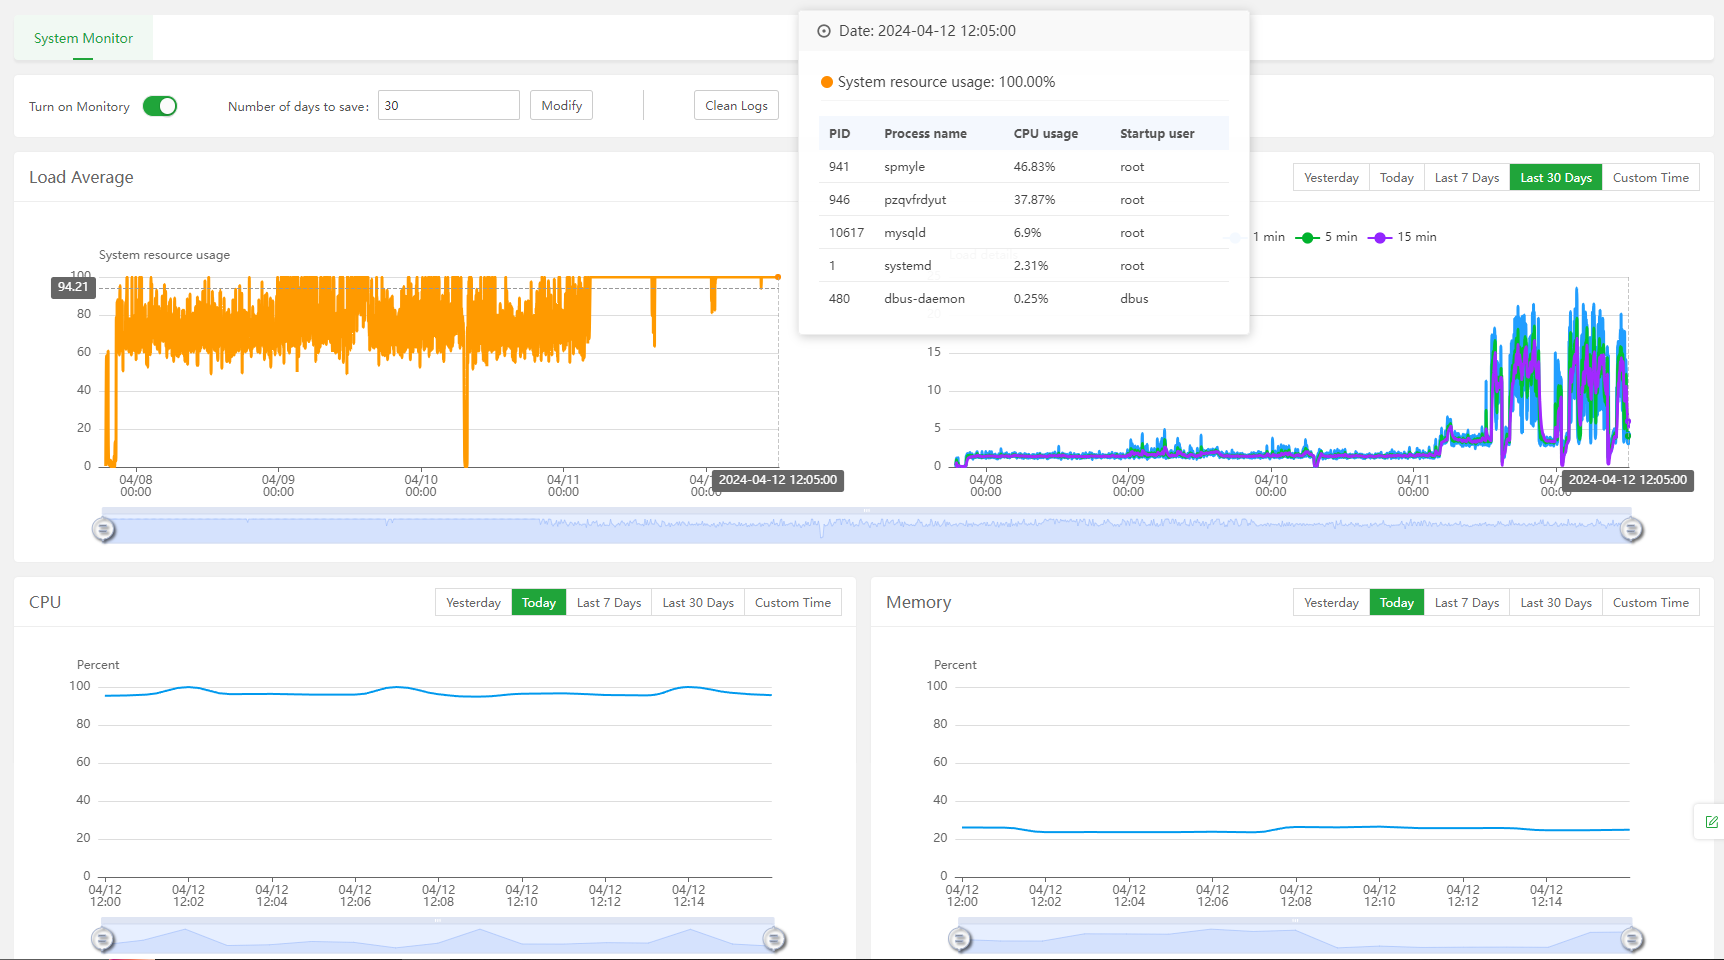Disable the Turn on Monitory switch

tap(160, 106)
